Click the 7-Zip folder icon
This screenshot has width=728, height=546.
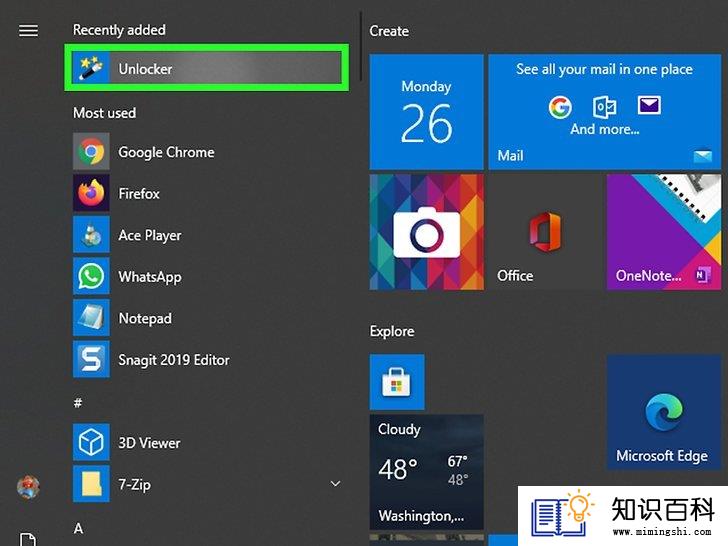click(91, 484)
